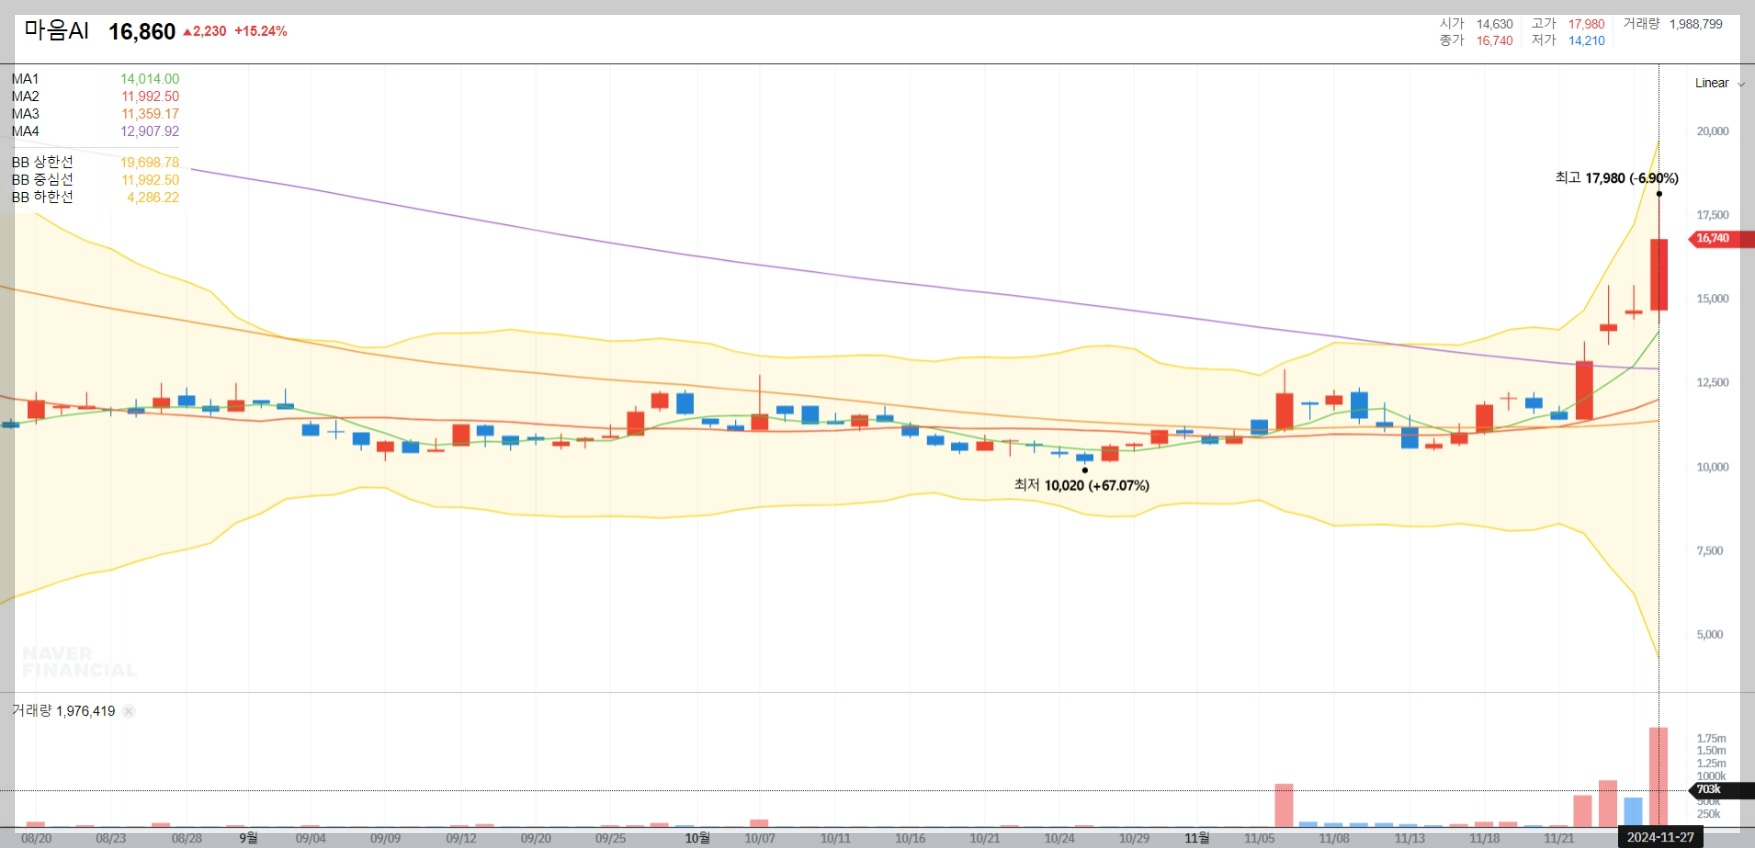Image resolution: width=1755 pixels, height=848 pixels.
Task: Click the 종가 16,740 closing value
Action: [x=1476, y=41]
